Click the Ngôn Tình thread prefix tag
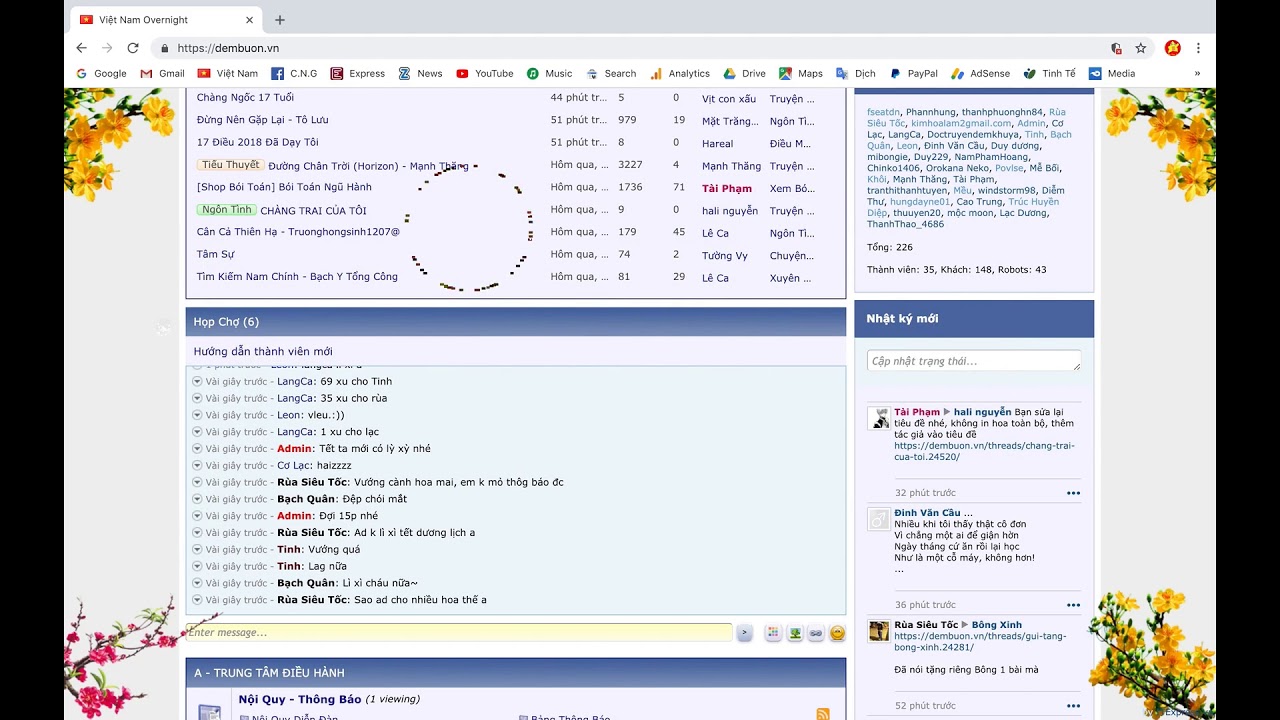 coord(227,210)
